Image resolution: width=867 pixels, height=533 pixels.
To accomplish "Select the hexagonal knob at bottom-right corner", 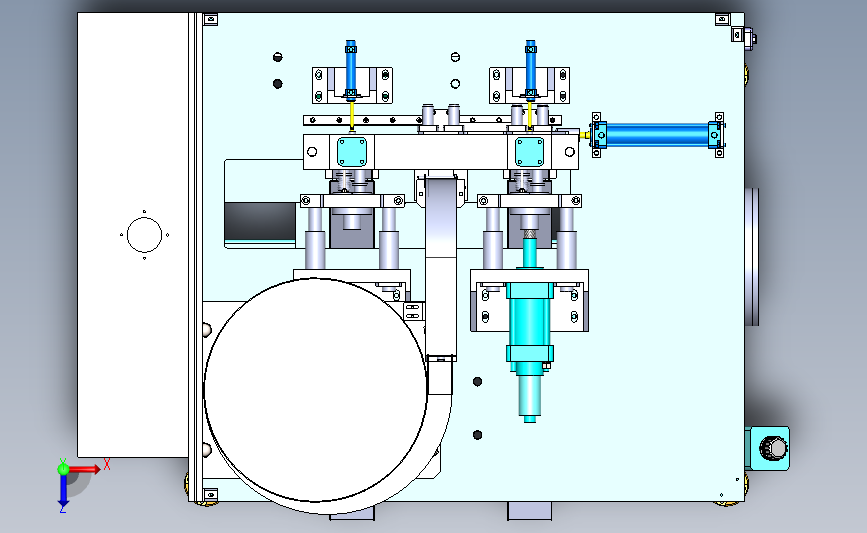I will pos(773,448).
